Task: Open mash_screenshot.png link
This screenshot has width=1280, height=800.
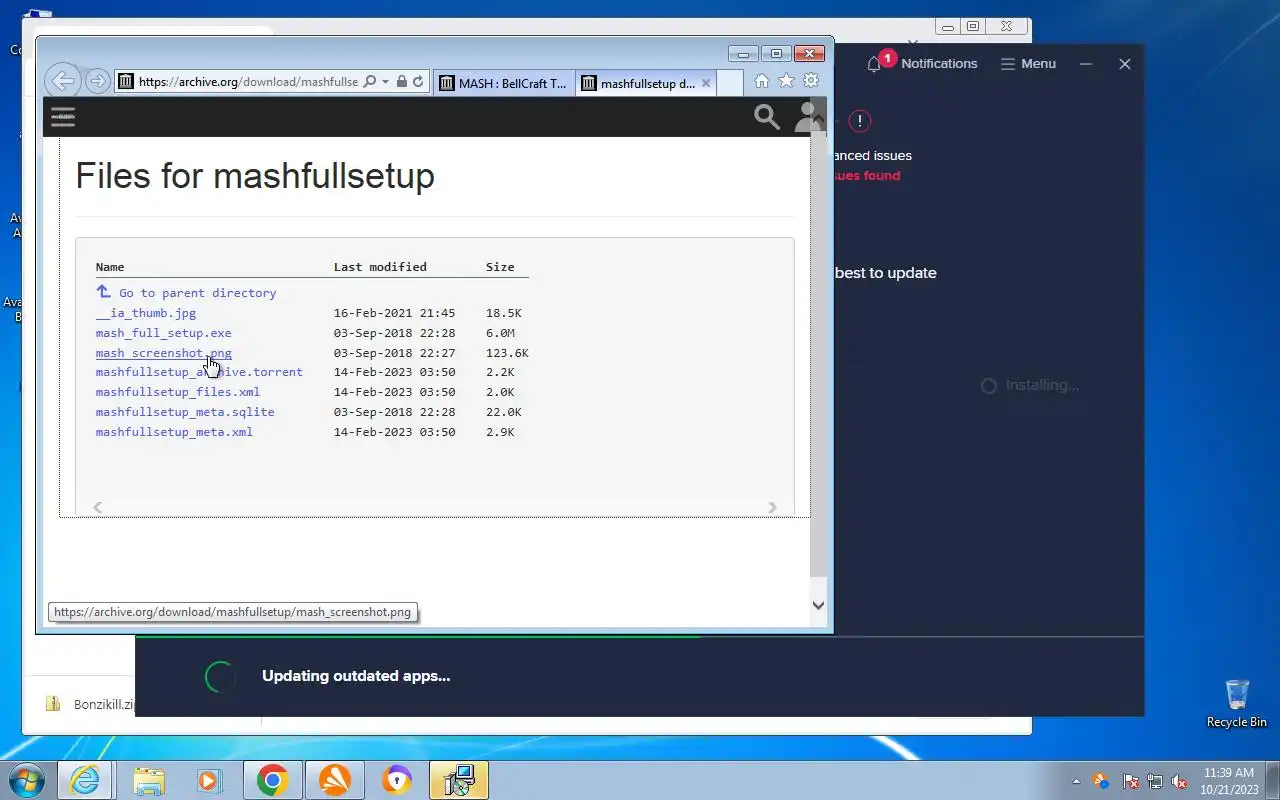Action: tap(163, 353)
